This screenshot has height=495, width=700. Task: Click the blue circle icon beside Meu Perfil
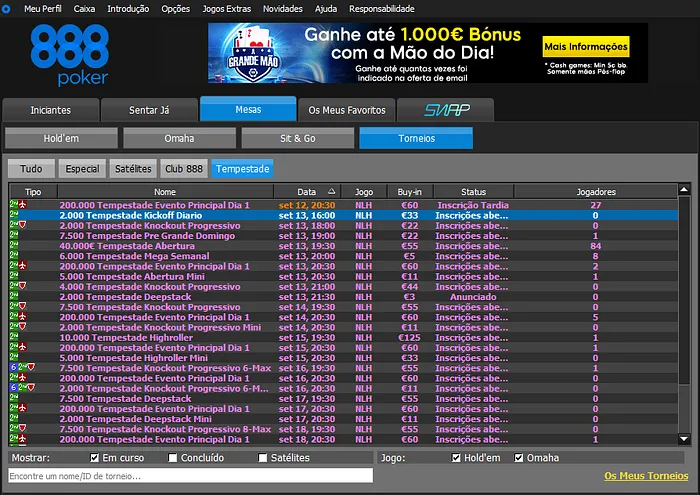tap(6, 8)
